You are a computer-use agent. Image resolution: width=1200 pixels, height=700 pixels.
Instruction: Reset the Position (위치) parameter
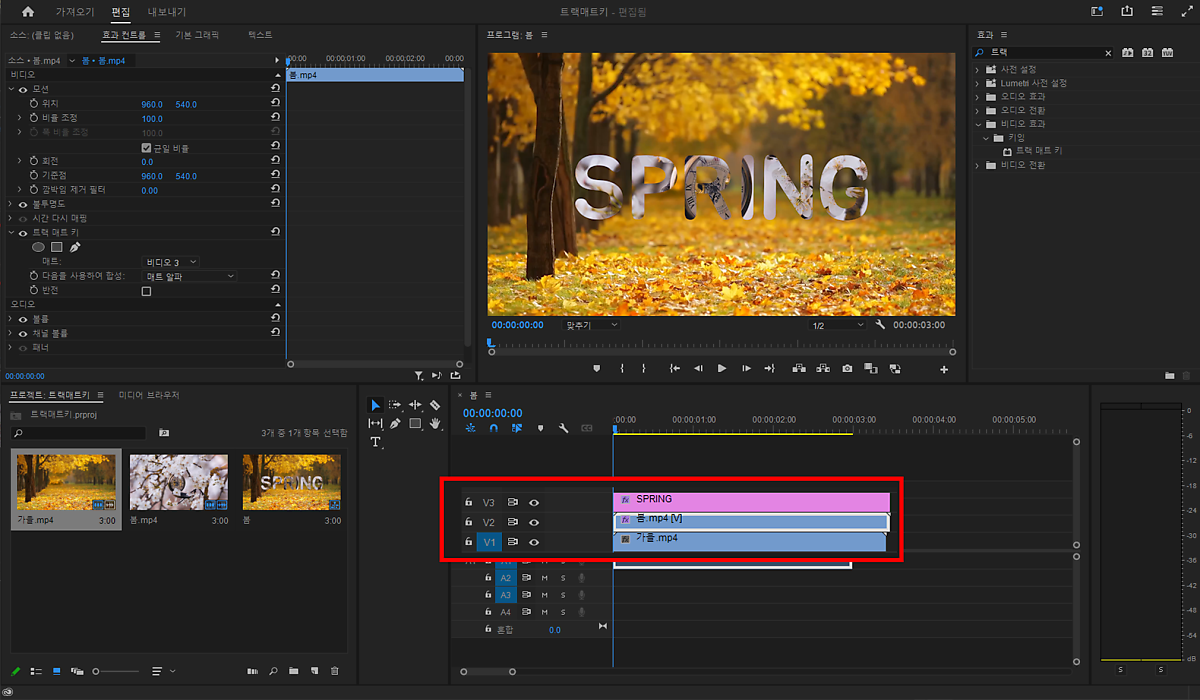275,104
